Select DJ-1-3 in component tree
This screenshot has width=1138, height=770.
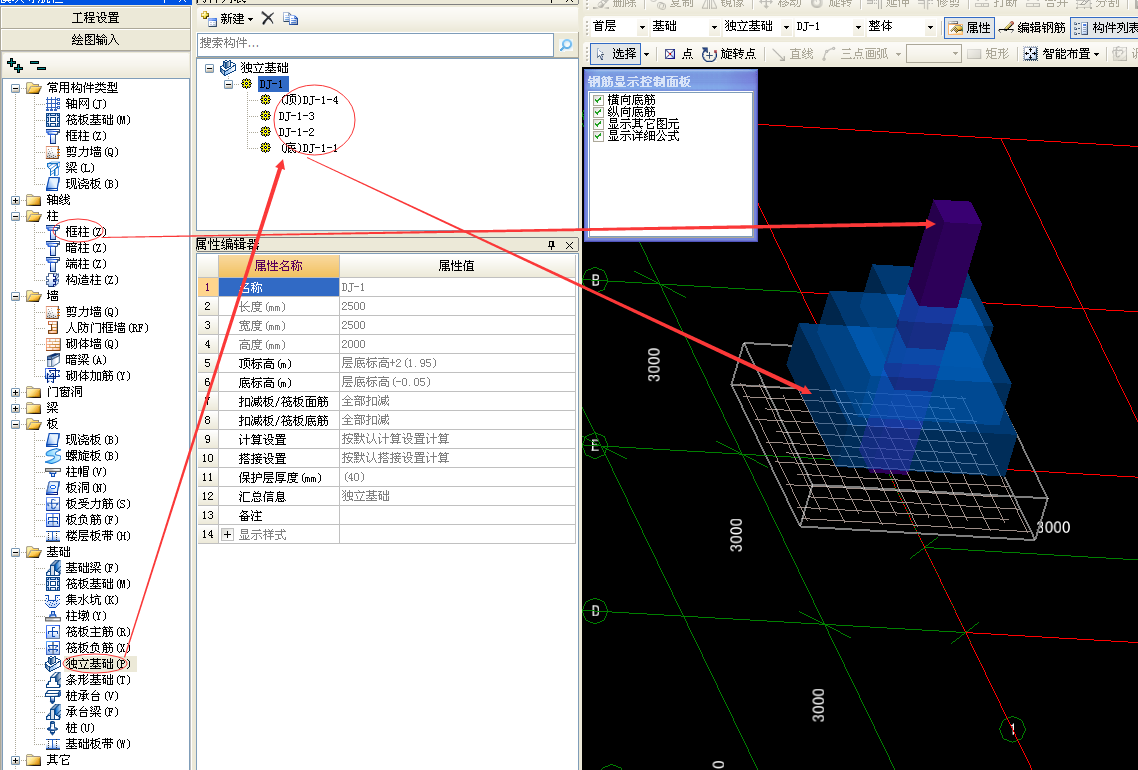(x=296, y=116)
